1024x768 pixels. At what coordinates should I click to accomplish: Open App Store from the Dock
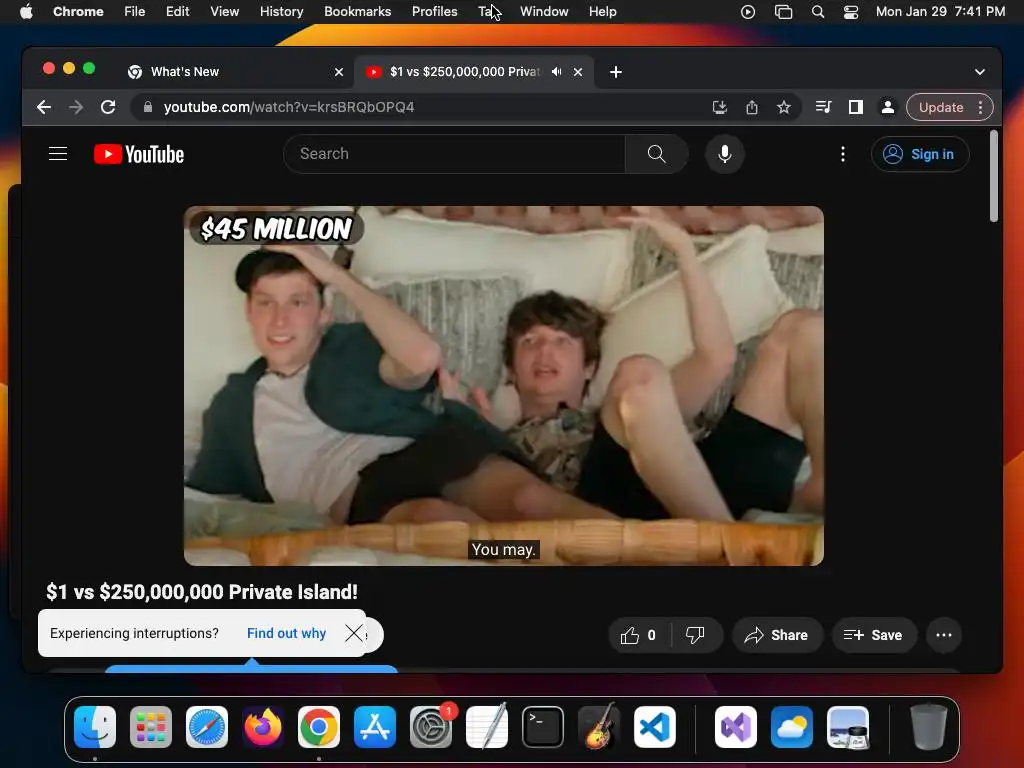[375, 727]
